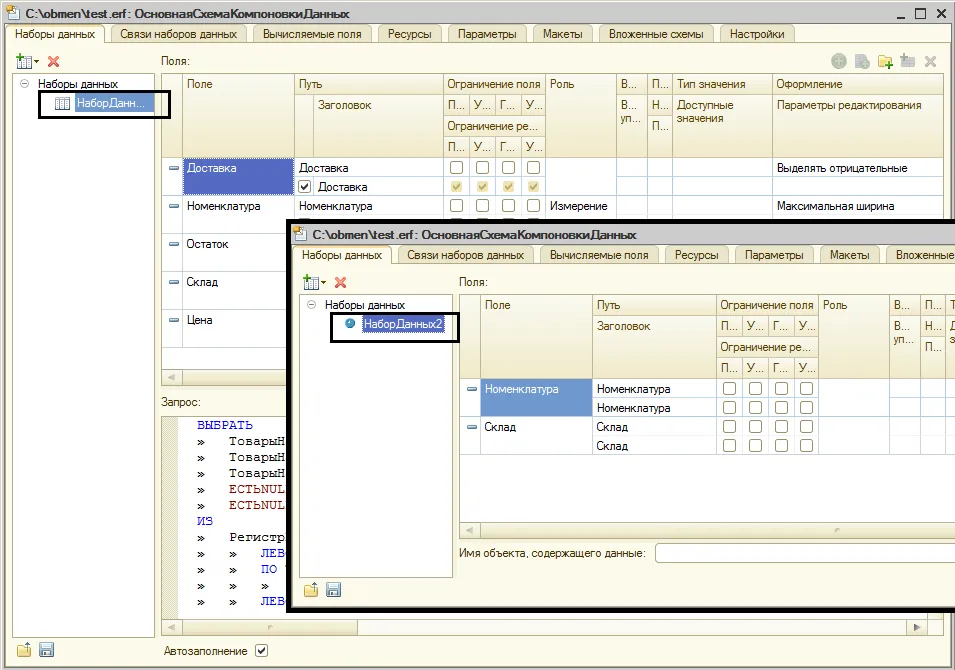Click the add data set icon in back window

click(x=24, y=62)
